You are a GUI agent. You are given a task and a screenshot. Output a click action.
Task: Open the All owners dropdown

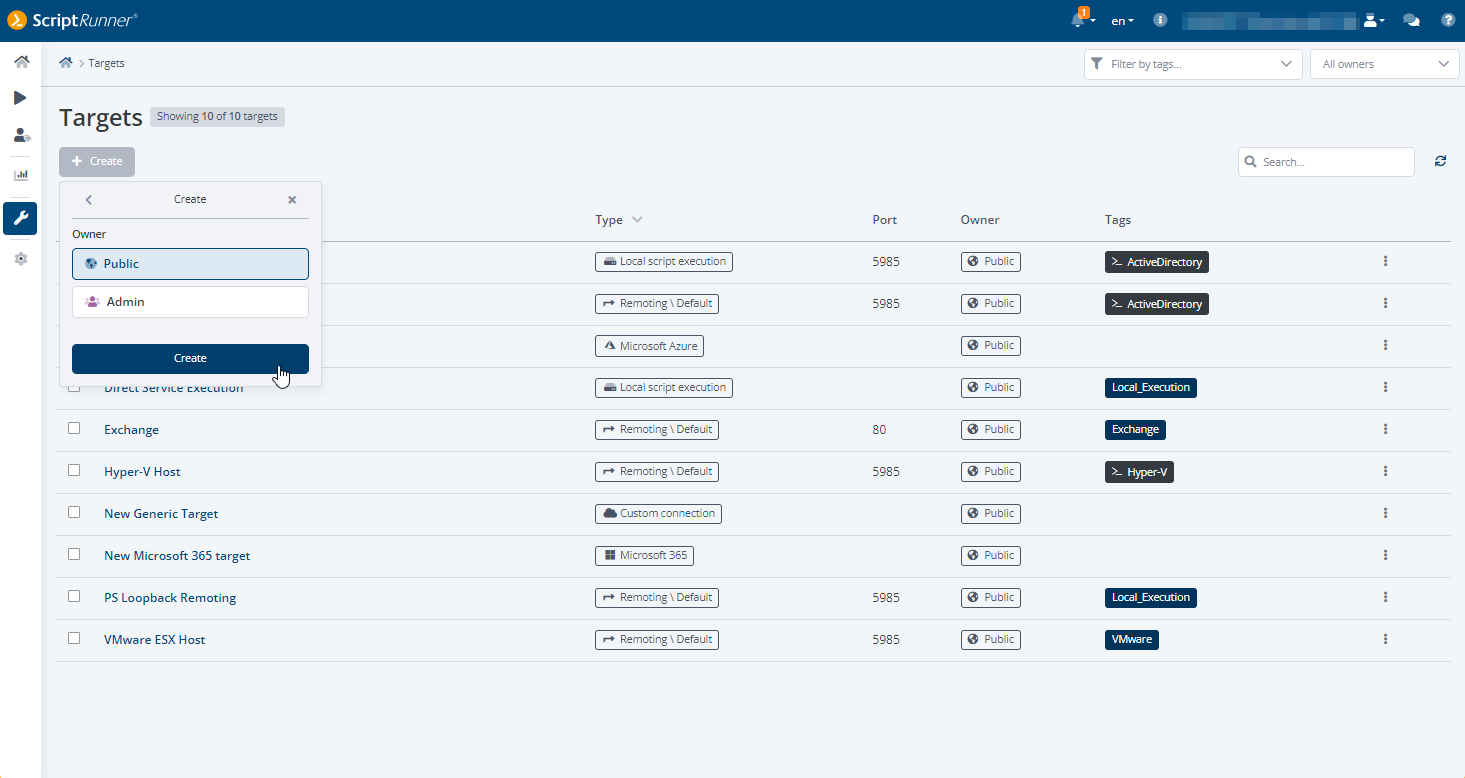tap(1384, 64)
